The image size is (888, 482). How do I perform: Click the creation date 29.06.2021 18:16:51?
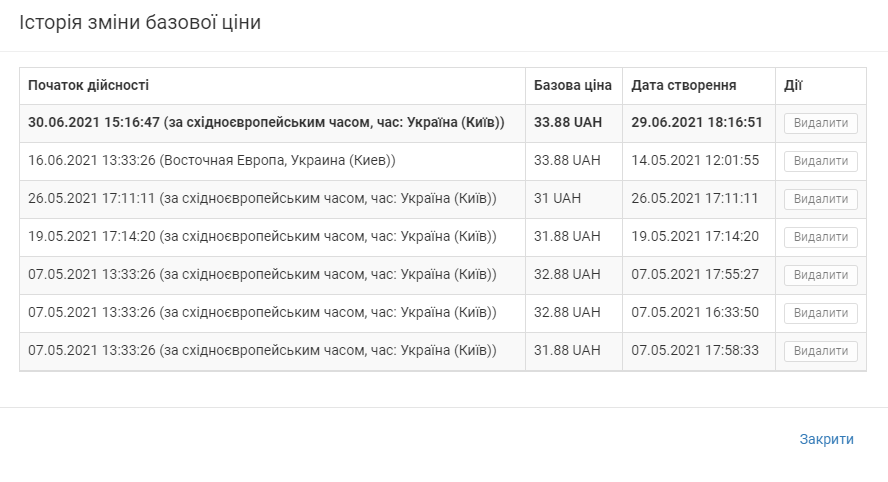(x=697, y=123)
